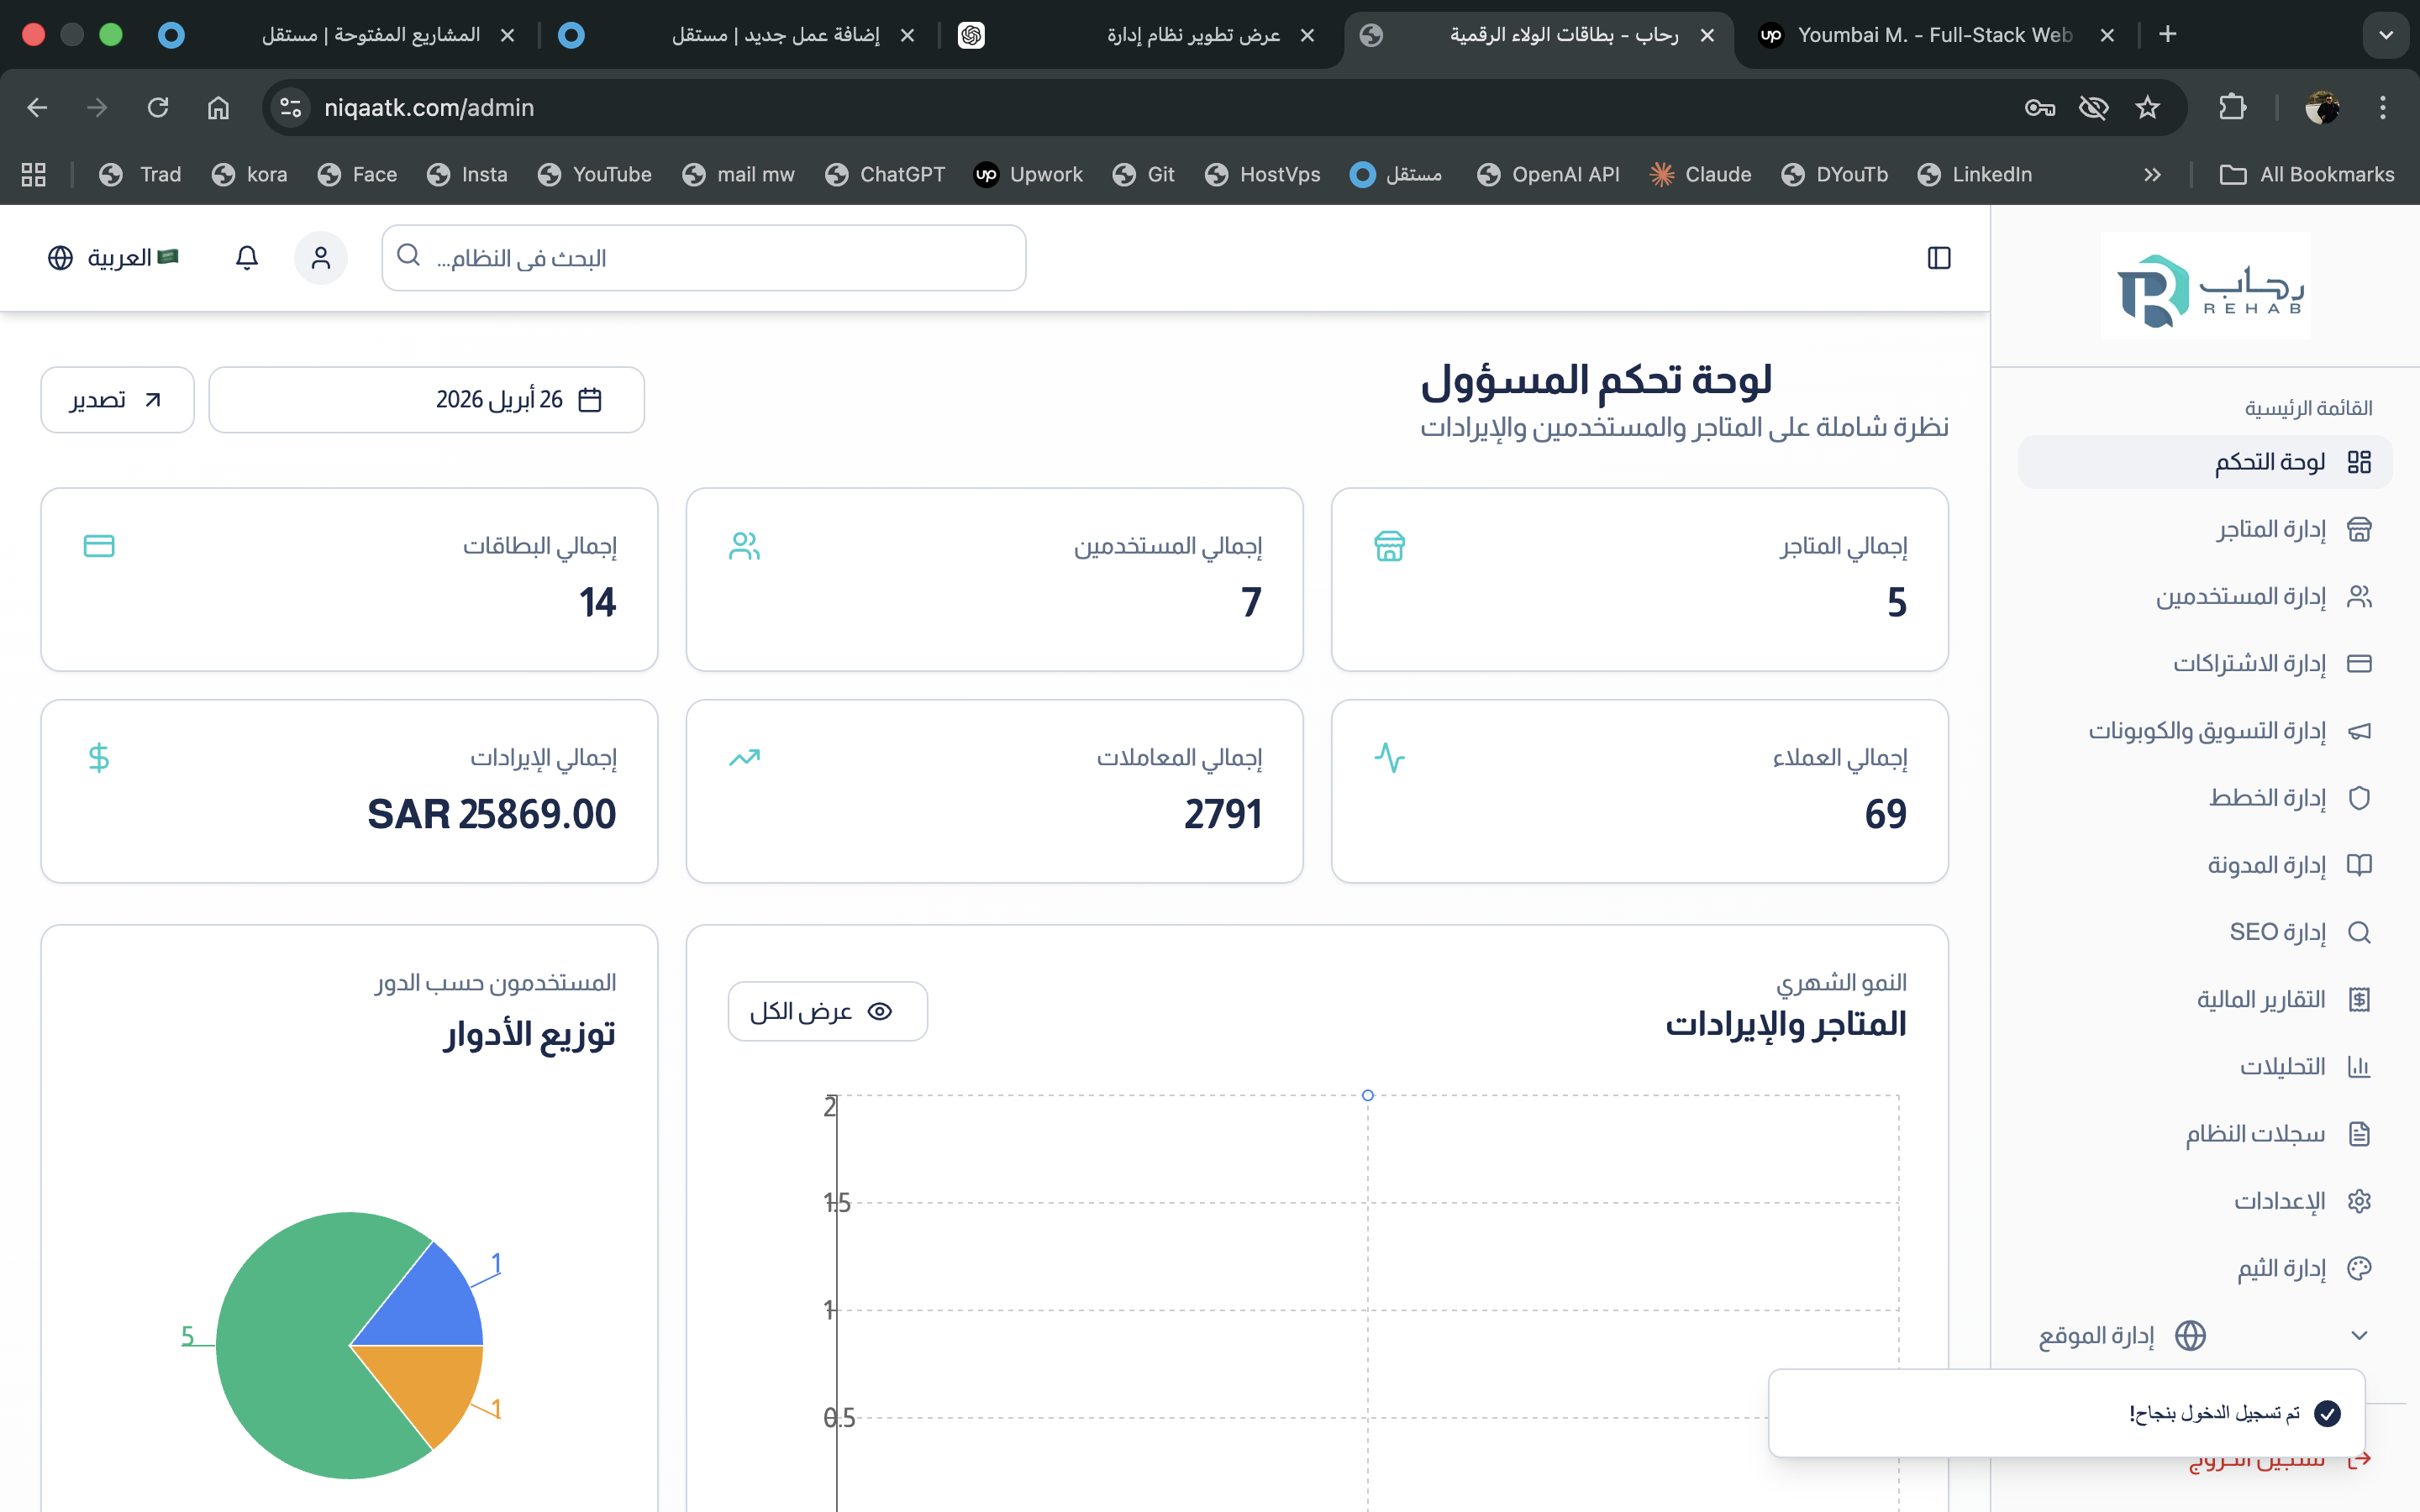Expand the إدارة الموقع submenu chevron
The image size is (2420, 1512).
click(2359, 1336)
